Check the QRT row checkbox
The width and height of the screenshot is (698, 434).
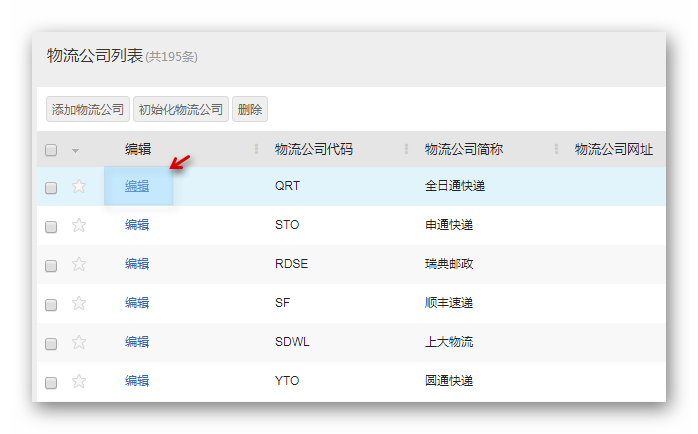(x=51, y=188)
